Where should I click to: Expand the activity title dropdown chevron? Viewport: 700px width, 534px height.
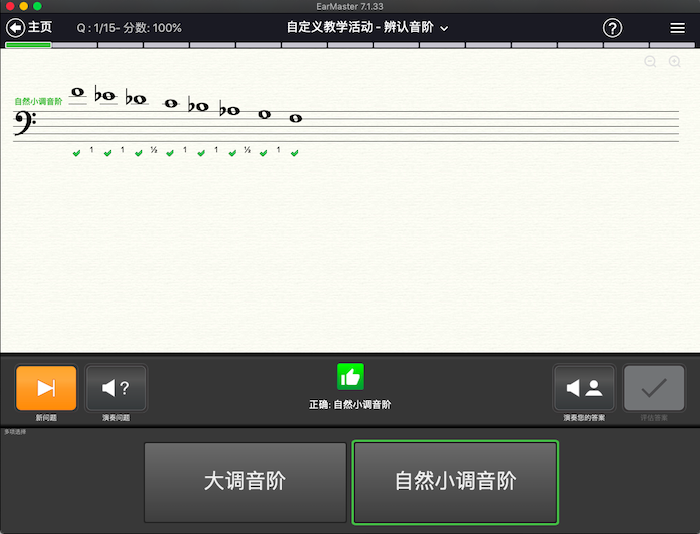click(444, 29)
